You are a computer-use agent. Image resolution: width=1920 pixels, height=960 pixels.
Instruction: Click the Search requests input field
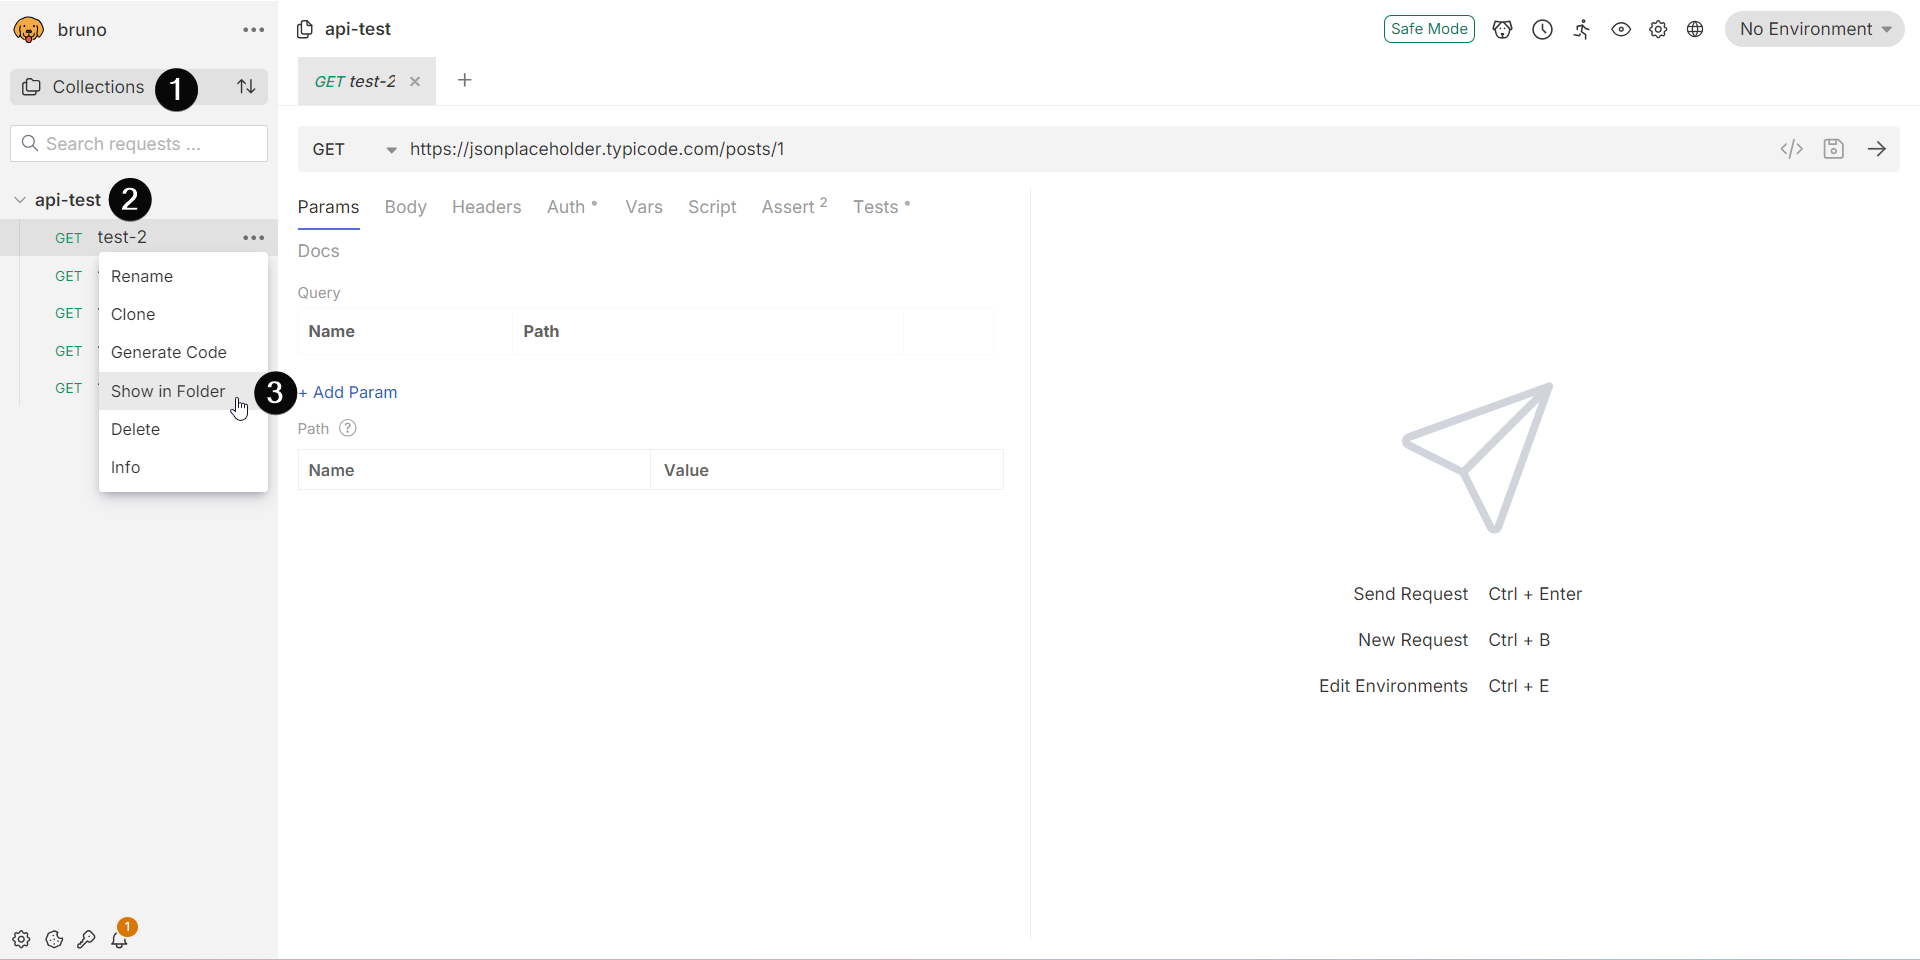140,144
